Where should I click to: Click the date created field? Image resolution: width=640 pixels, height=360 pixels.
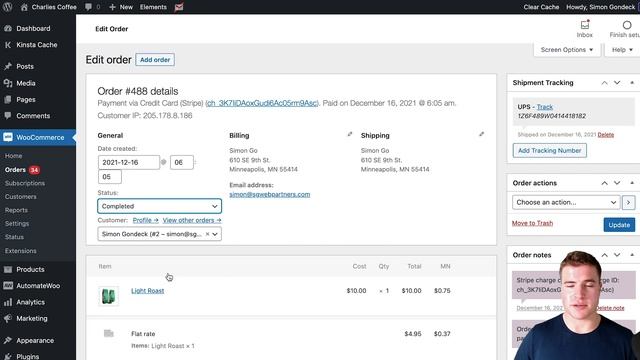coord(129,162)
